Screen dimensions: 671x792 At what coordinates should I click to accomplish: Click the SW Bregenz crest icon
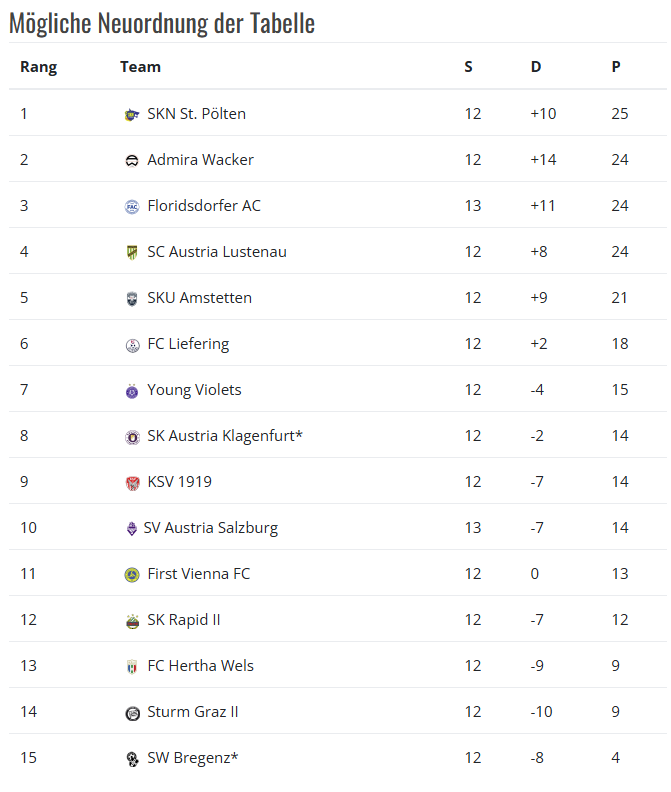(x=132, y=759)
